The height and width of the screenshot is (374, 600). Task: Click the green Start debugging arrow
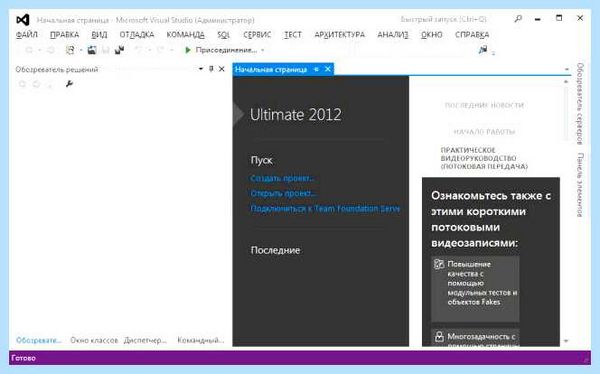pyautogui.click(x=188, y=50)
